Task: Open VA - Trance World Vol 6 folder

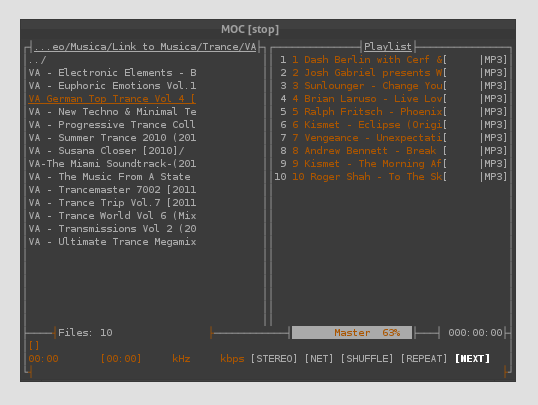Action: (x=112, y=216)
